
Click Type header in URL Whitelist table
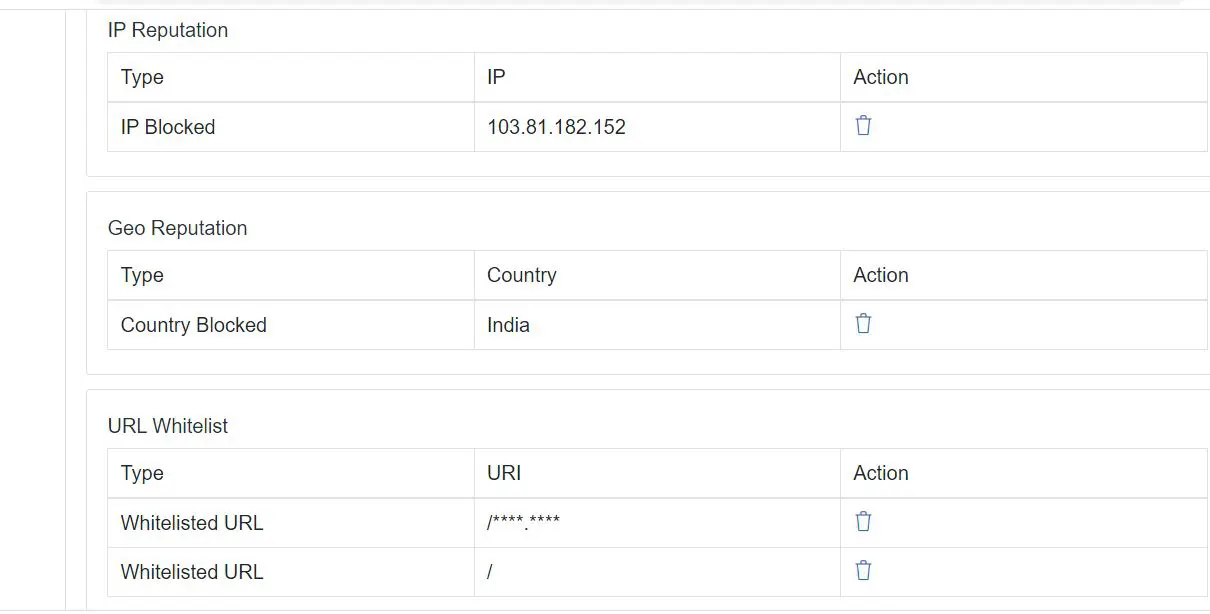(x=142, y=473)
